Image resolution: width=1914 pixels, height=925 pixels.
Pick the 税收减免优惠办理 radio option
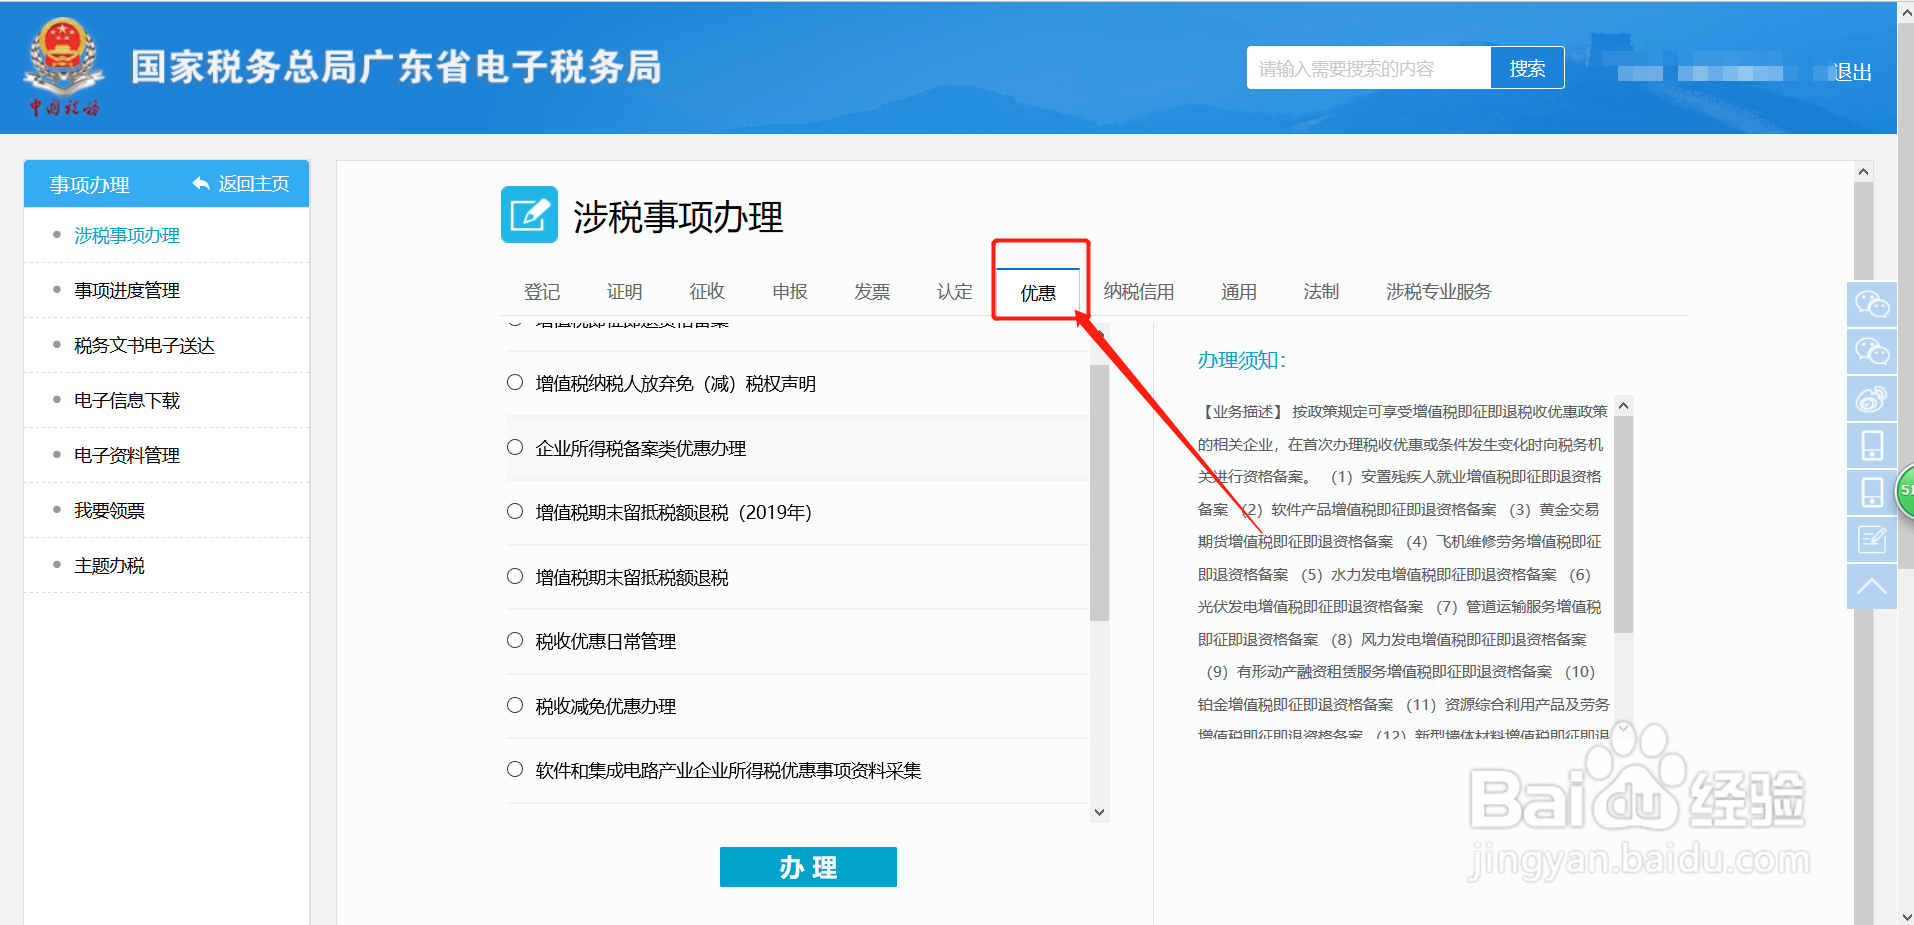pyautogui.click(x=515, y=705)
